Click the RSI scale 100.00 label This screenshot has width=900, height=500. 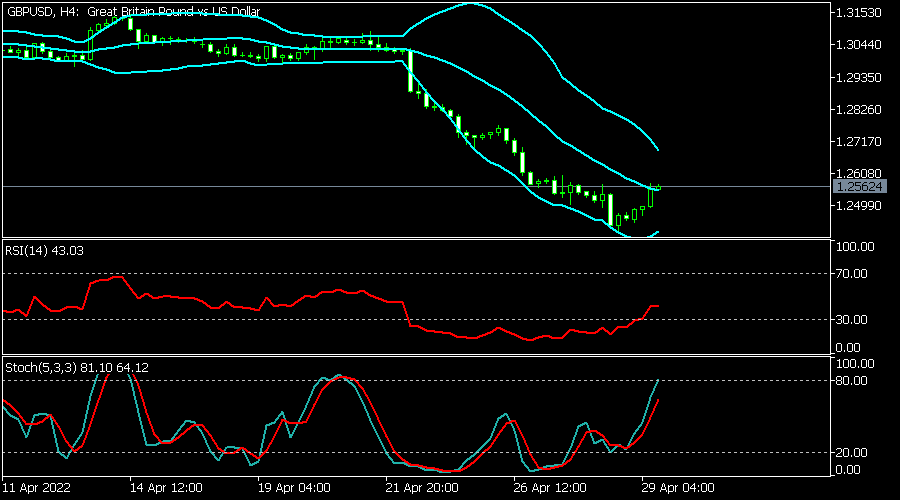855,247
